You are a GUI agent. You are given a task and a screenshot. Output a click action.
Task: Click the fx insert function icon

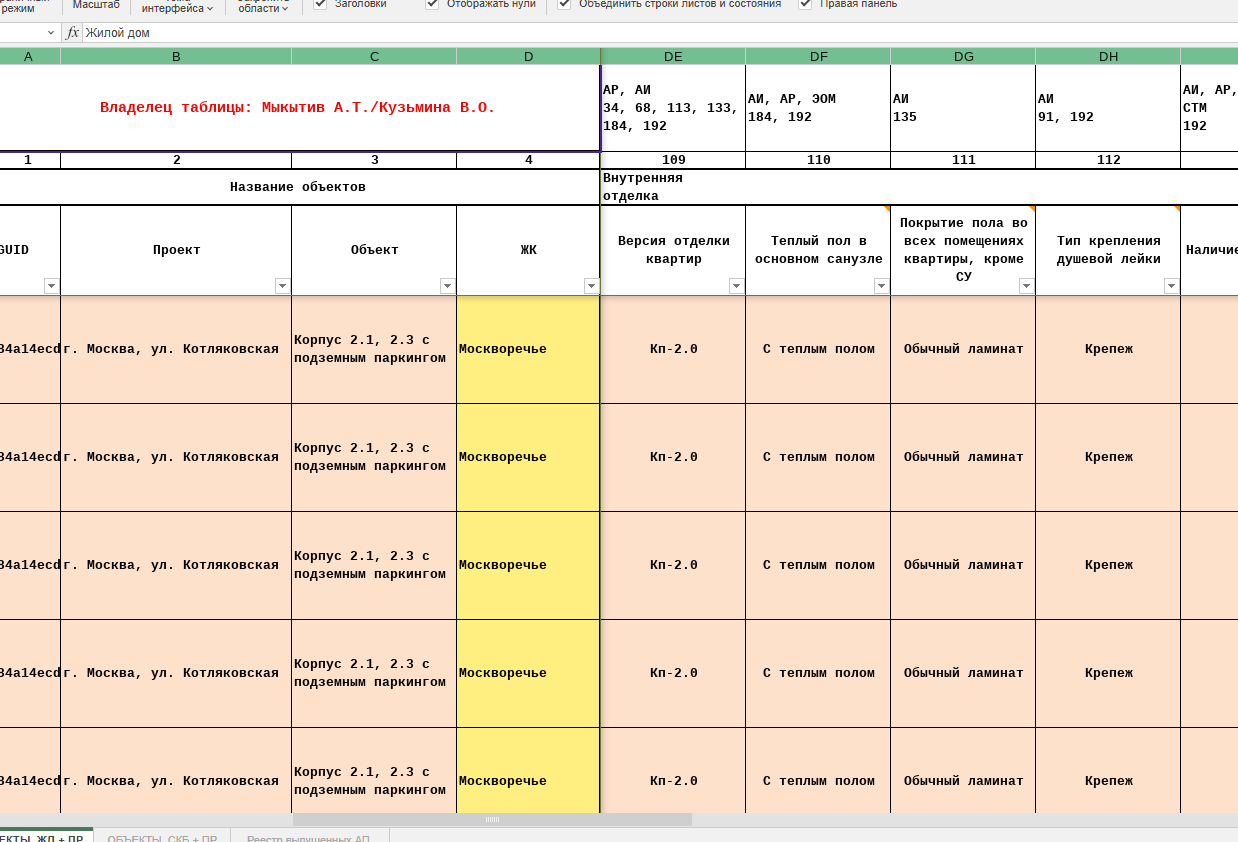[x=73, y=33]
